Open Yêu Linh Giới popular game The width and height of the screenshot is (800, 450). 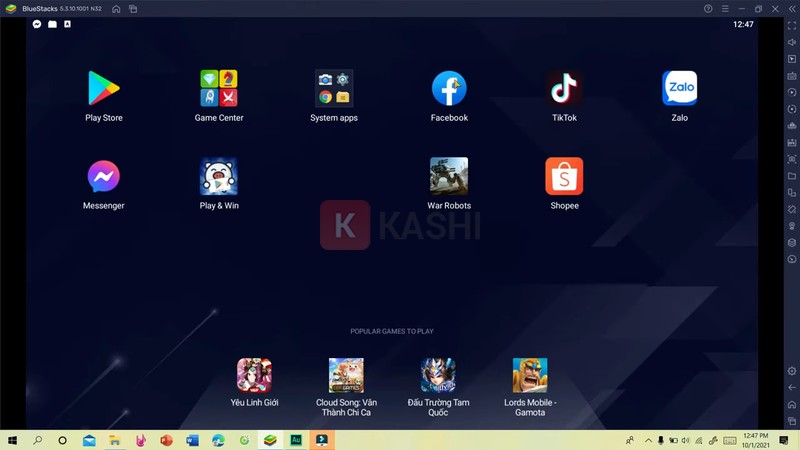[x=254, y=375]
